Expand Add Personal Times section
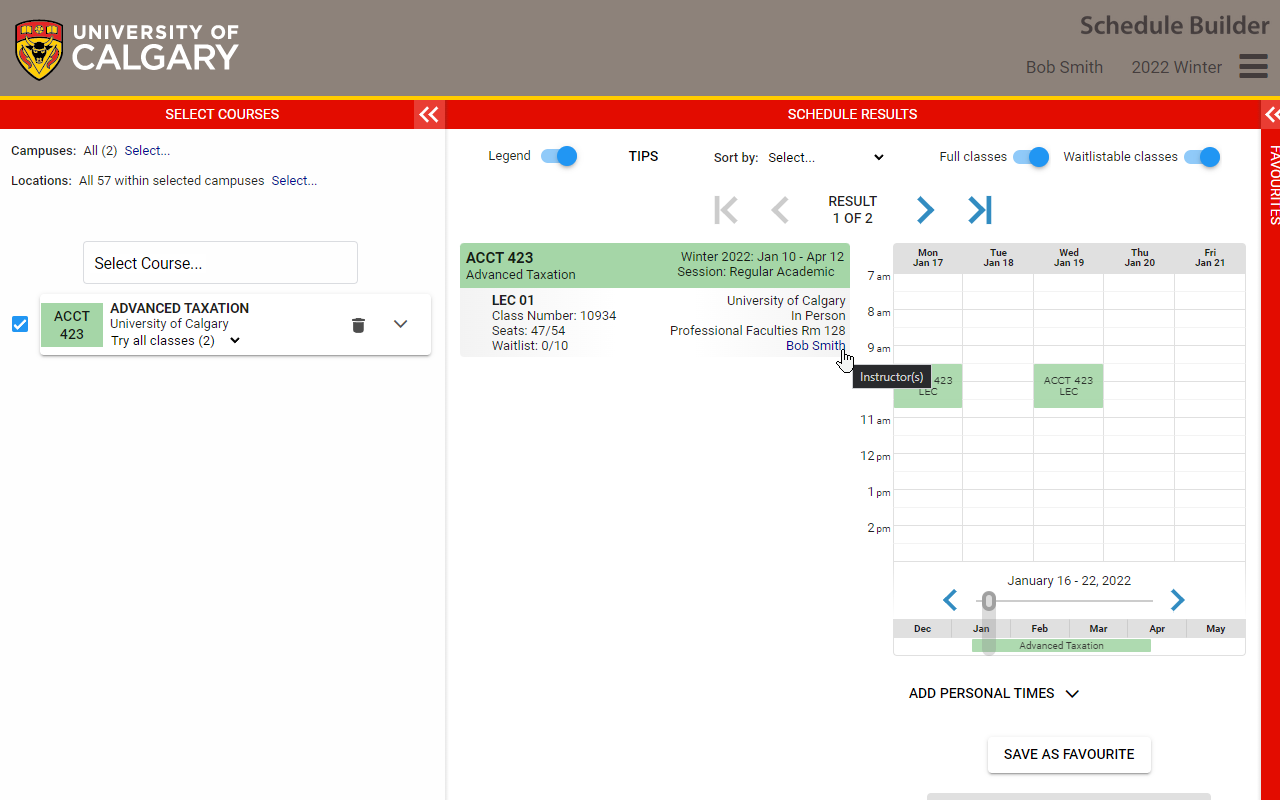The height and width of the screenshot is (800, 1280). 994,693
